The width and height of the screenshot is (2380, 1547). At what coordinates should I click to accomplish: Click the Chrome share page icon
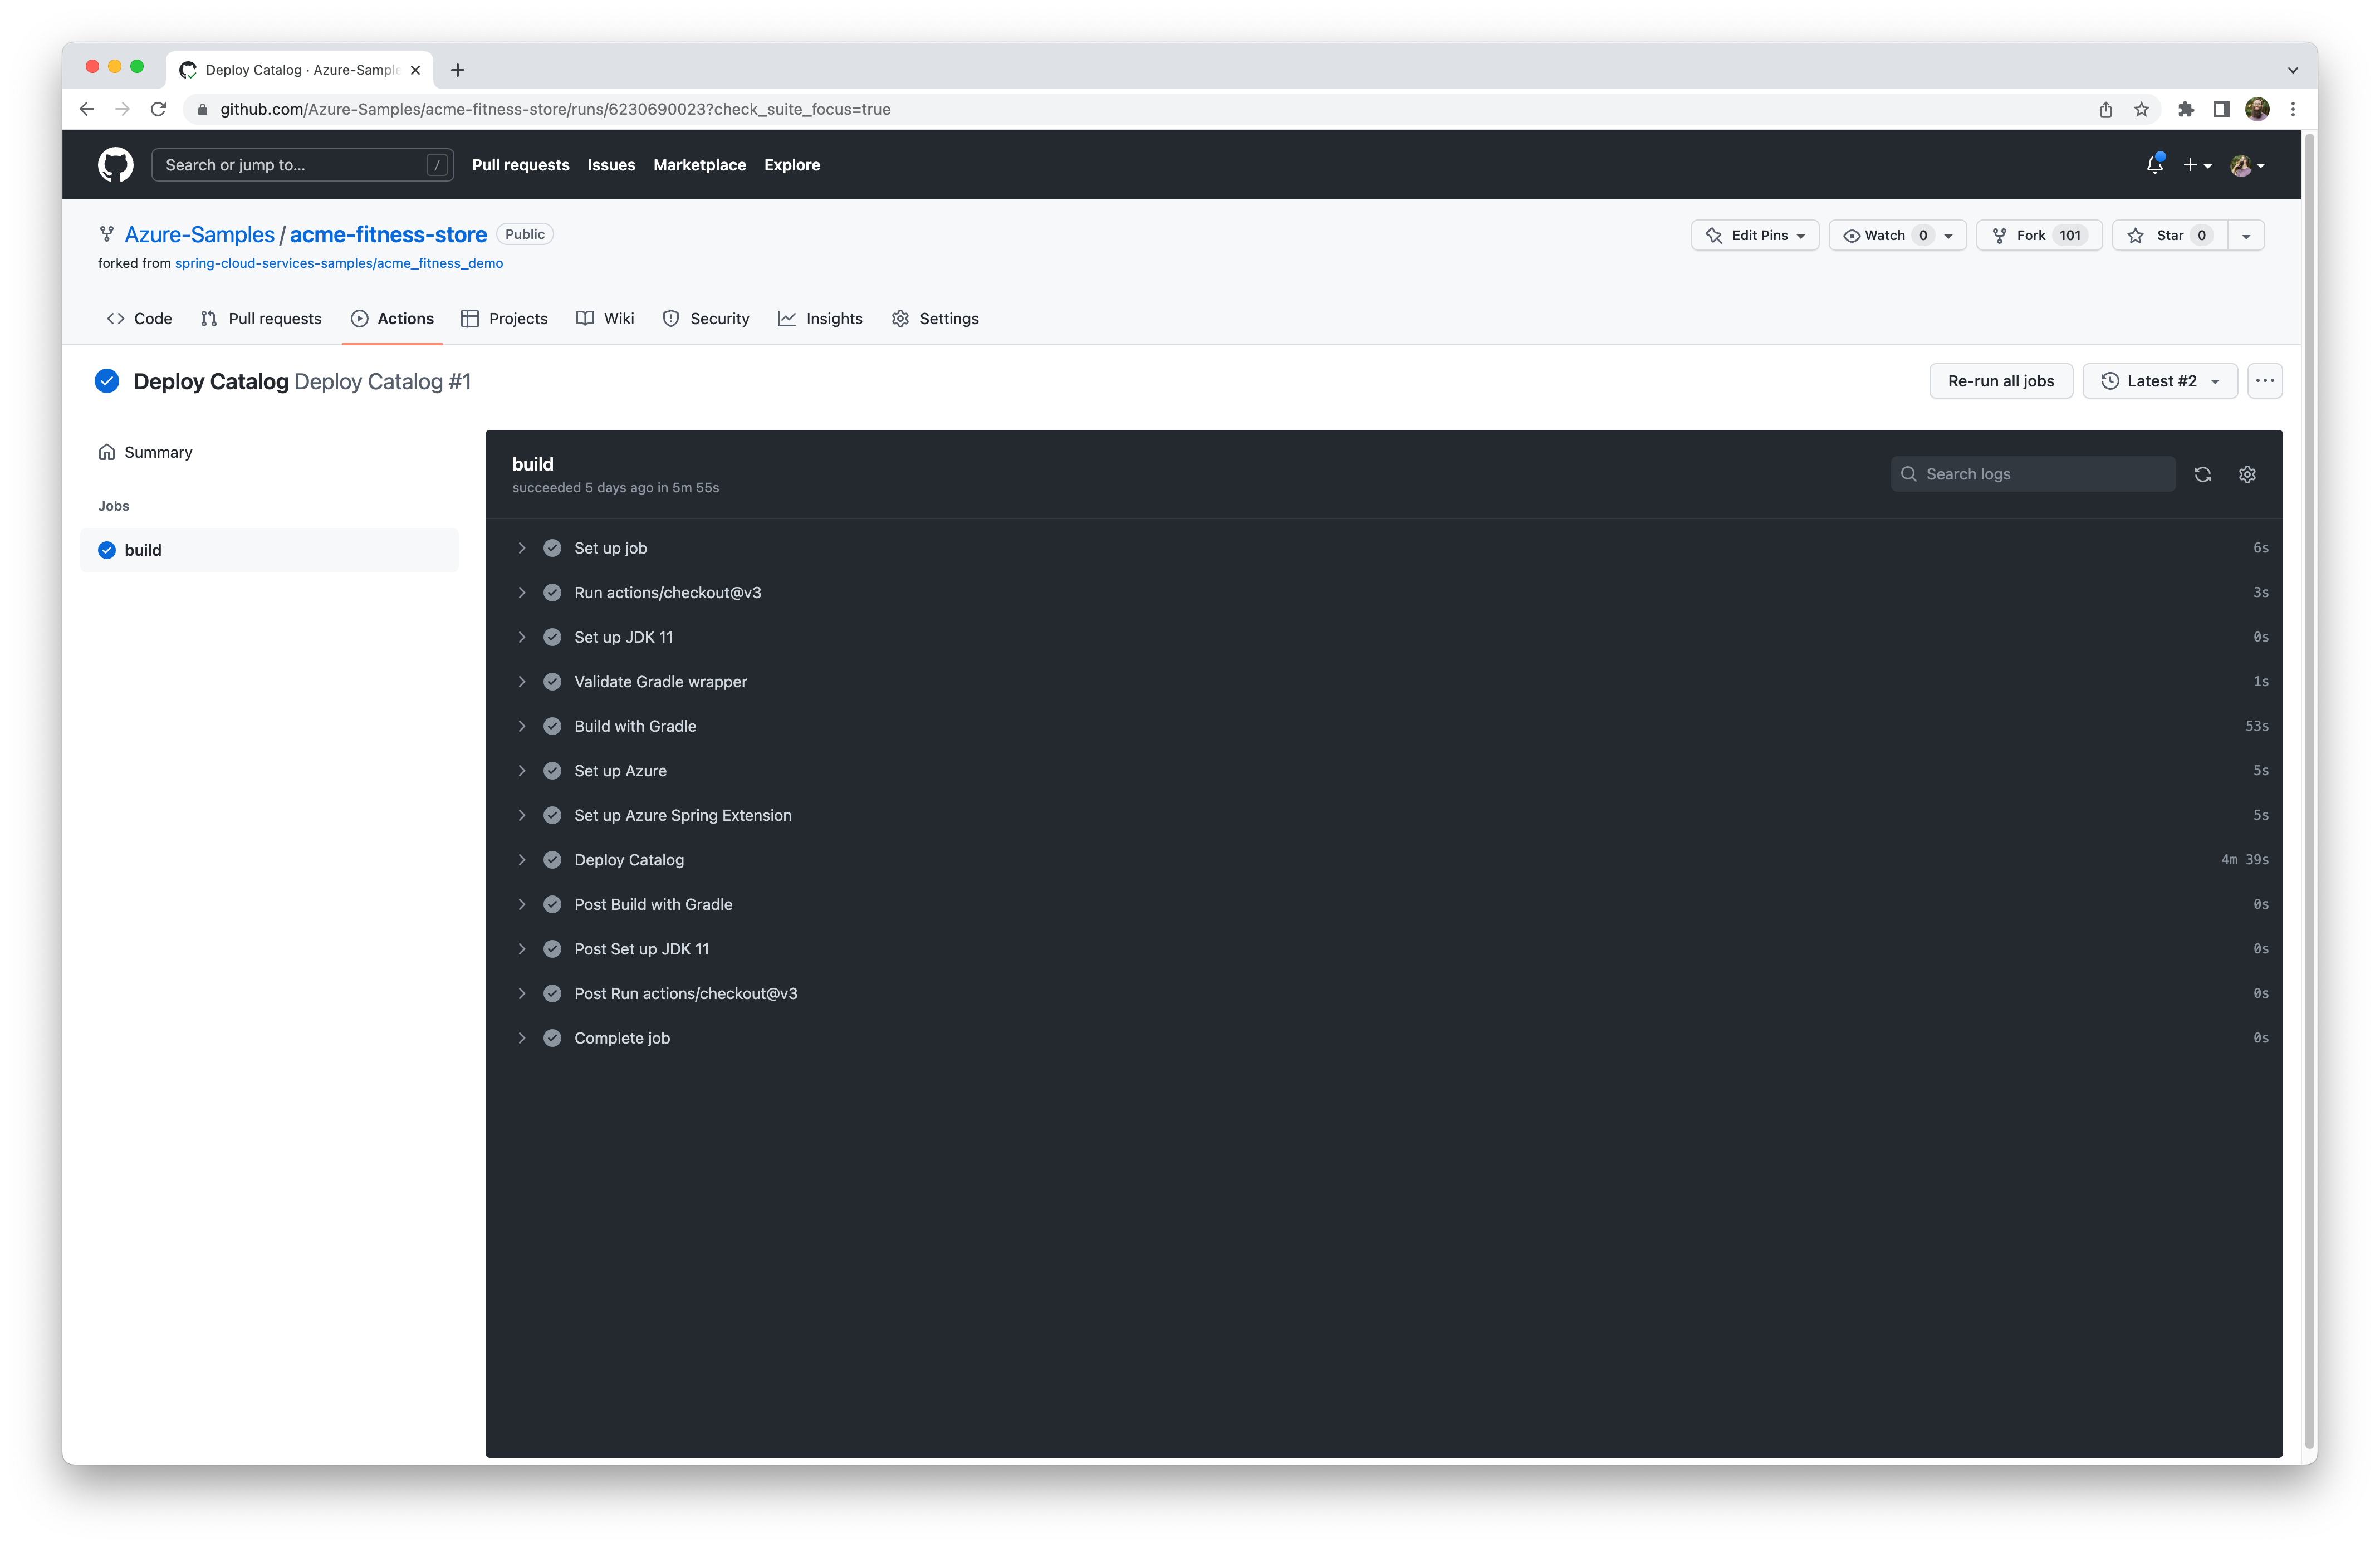tap(2105, 109)
